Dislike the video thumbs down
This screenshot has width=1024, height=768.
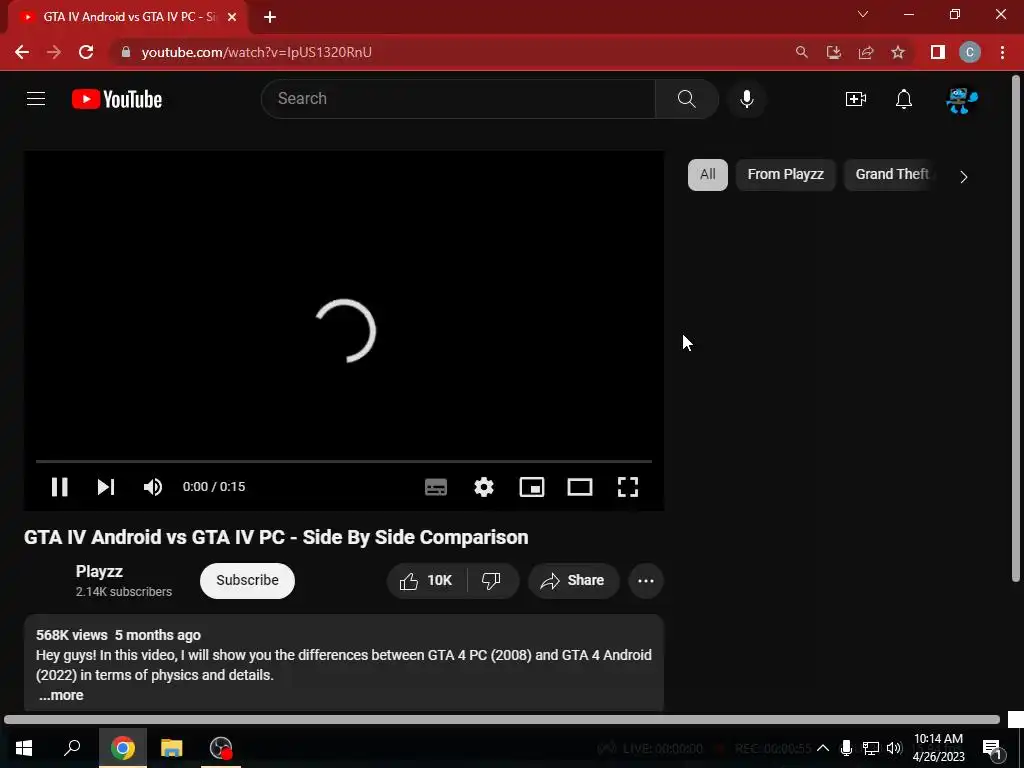click(493, 581)
